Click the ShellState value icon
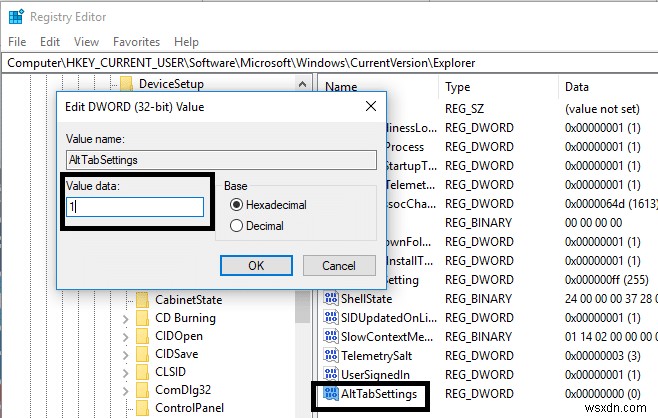The width and height of the screenshot is (658, 418). coord(331,298)
